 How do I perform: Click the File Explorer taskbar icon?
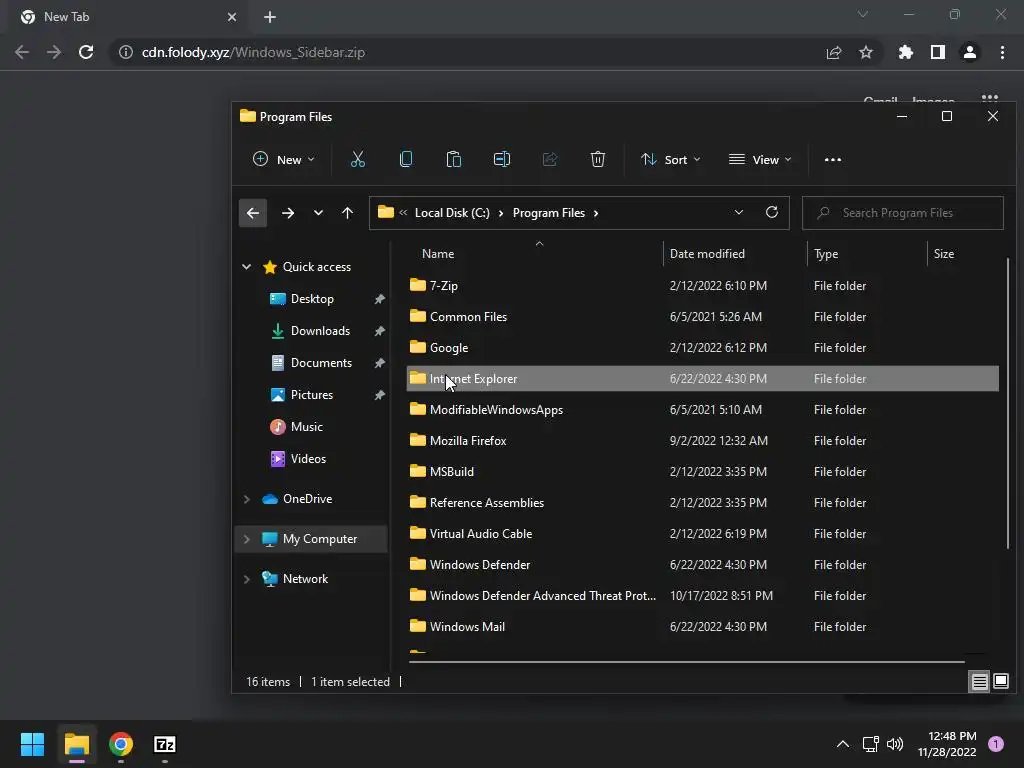pos(76,744)
